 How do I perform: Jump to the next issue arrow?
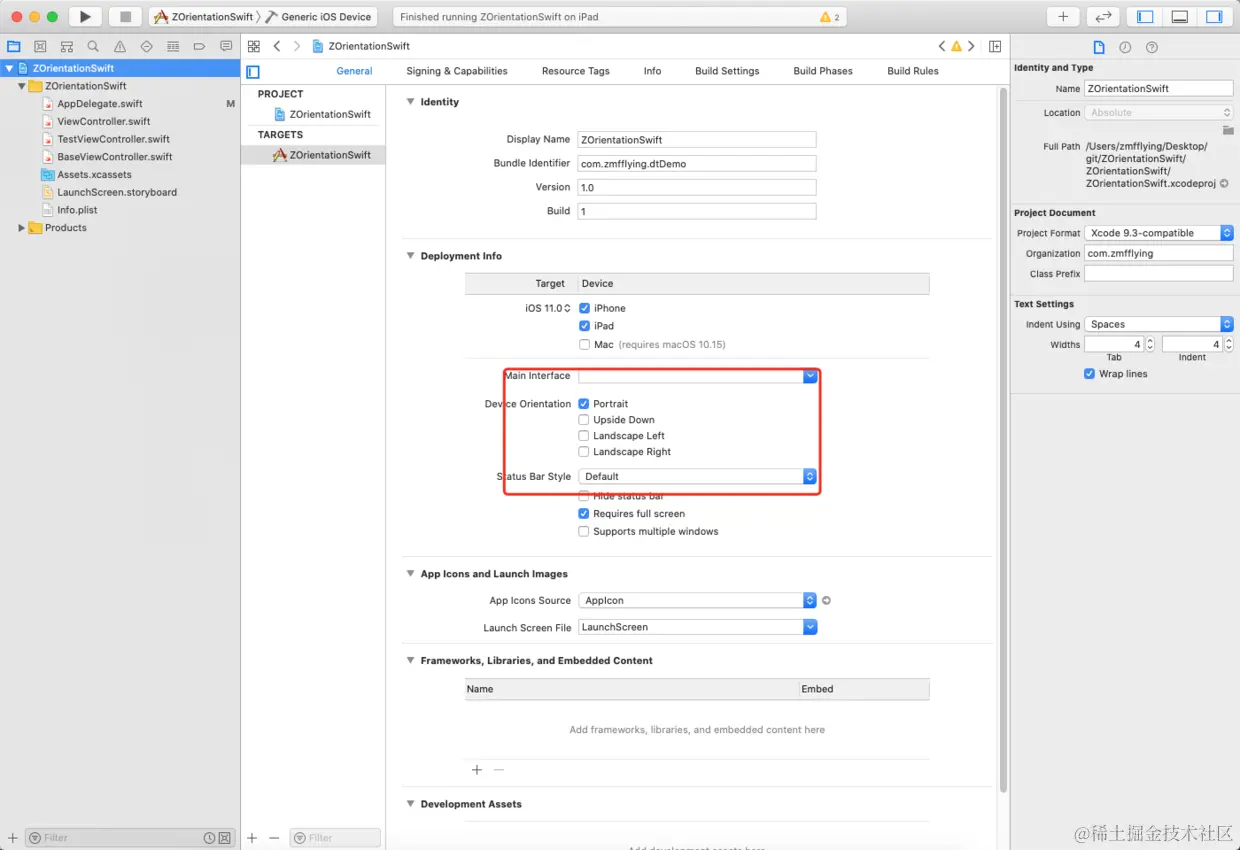pos(971,46)
